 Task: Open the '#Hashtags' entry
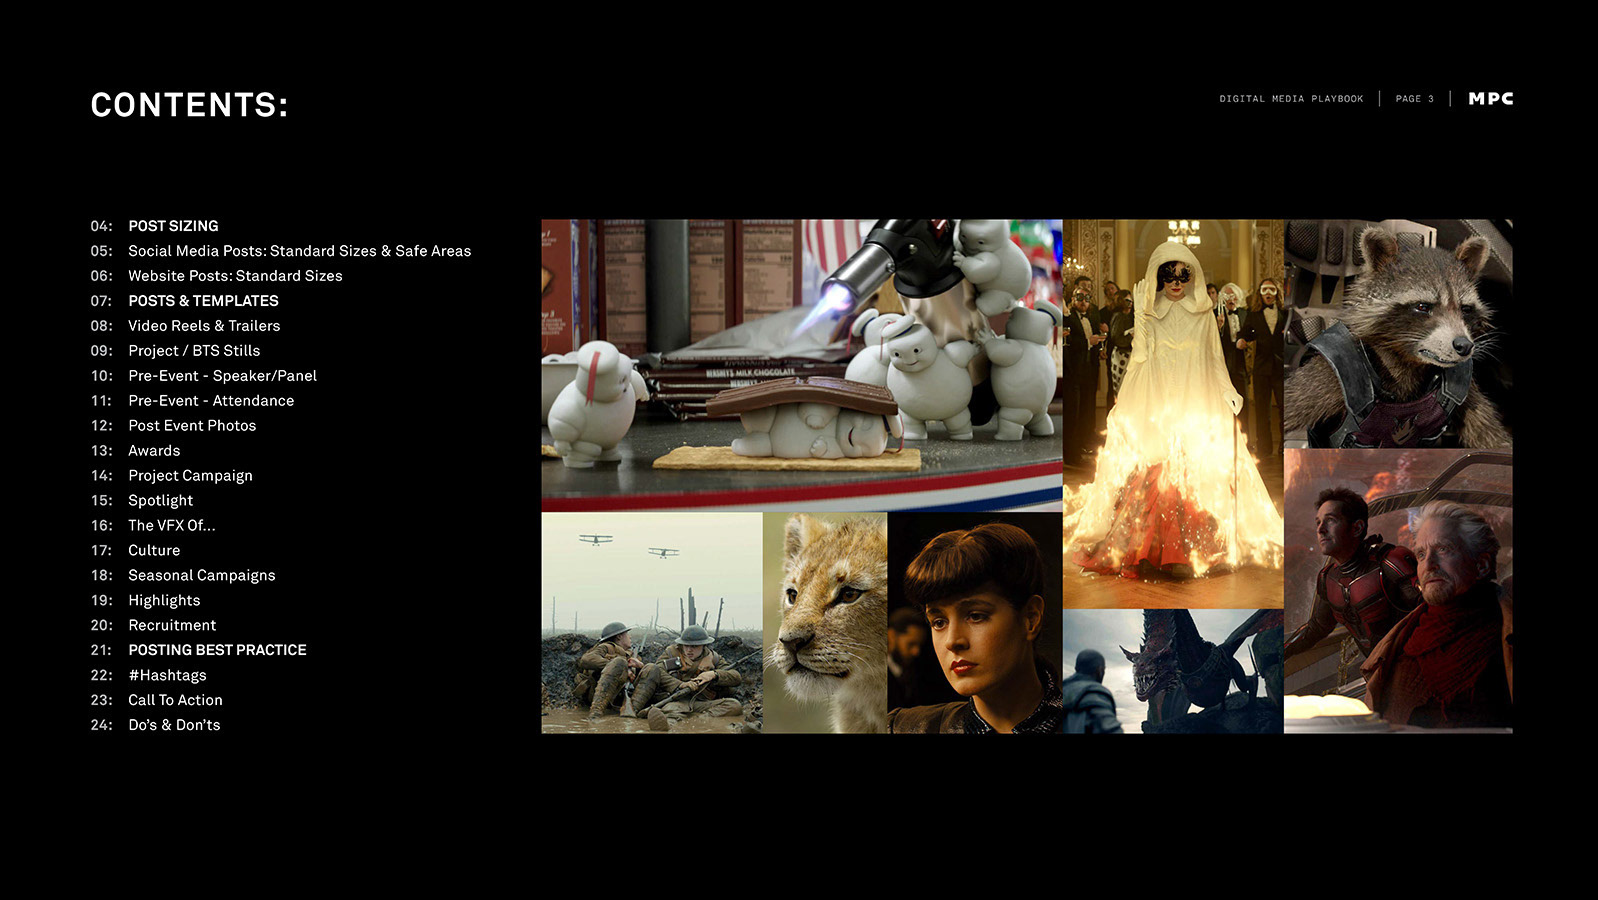(167, 675)
